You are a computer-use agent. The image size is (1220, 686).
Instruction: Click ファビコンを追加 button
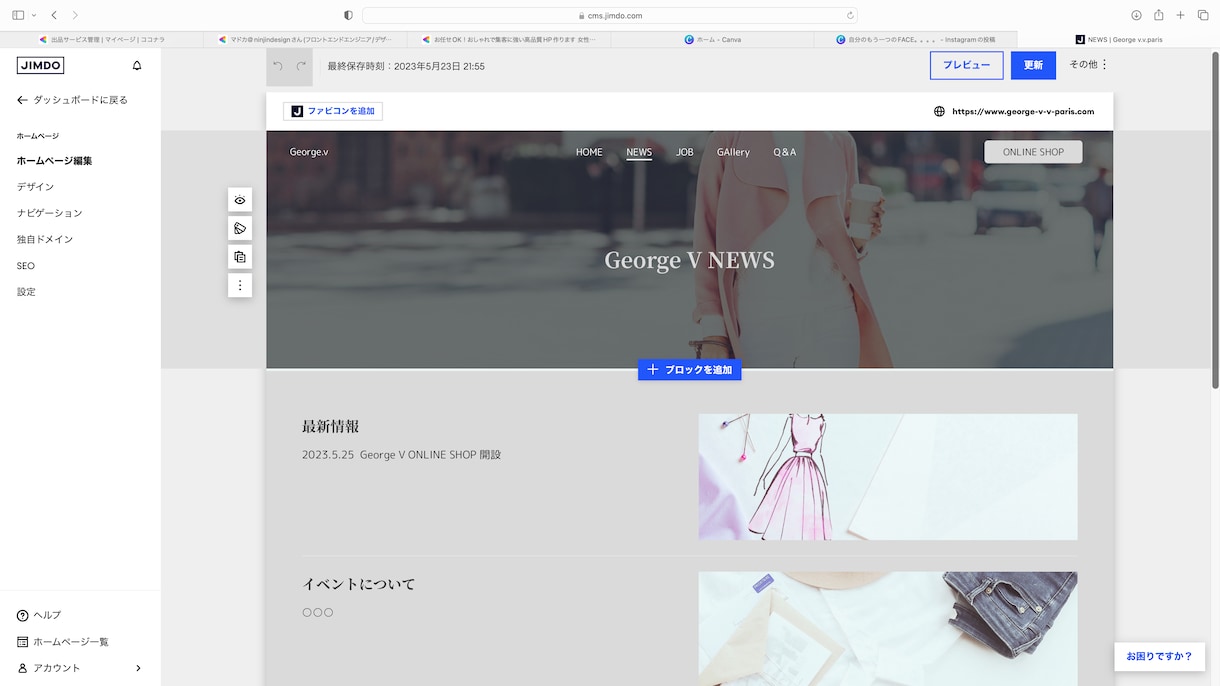[x=333, y=111]
